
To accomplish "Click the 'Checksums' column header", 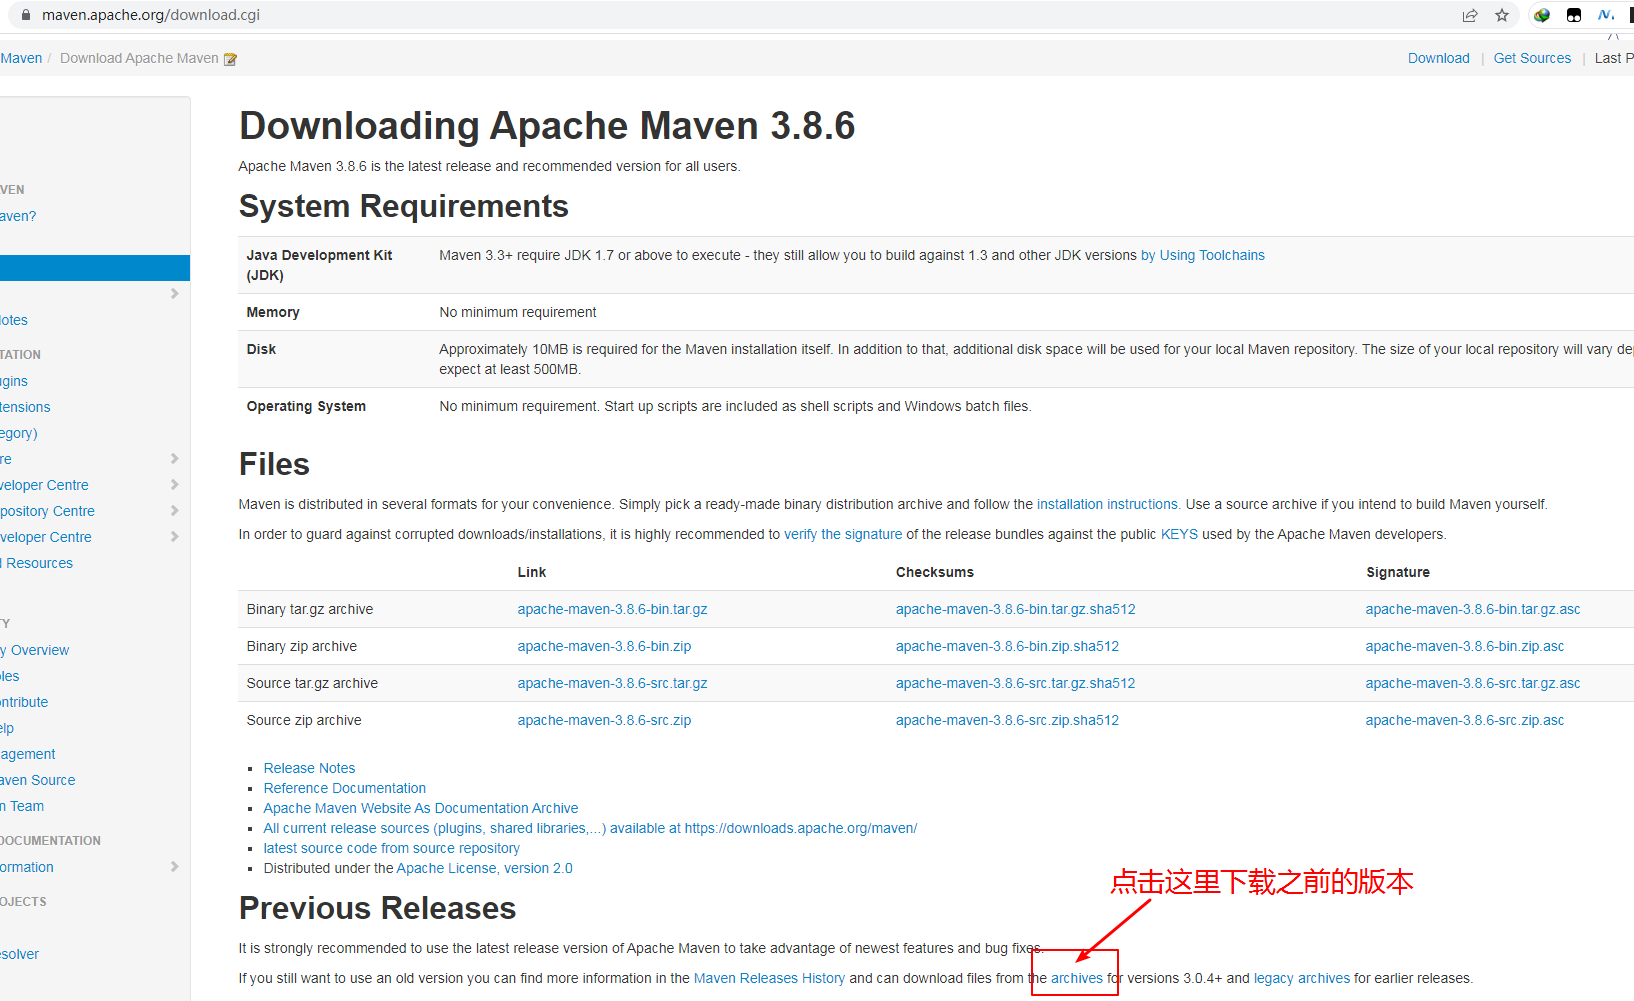I will pyautogui.click(x=935, y=572).
